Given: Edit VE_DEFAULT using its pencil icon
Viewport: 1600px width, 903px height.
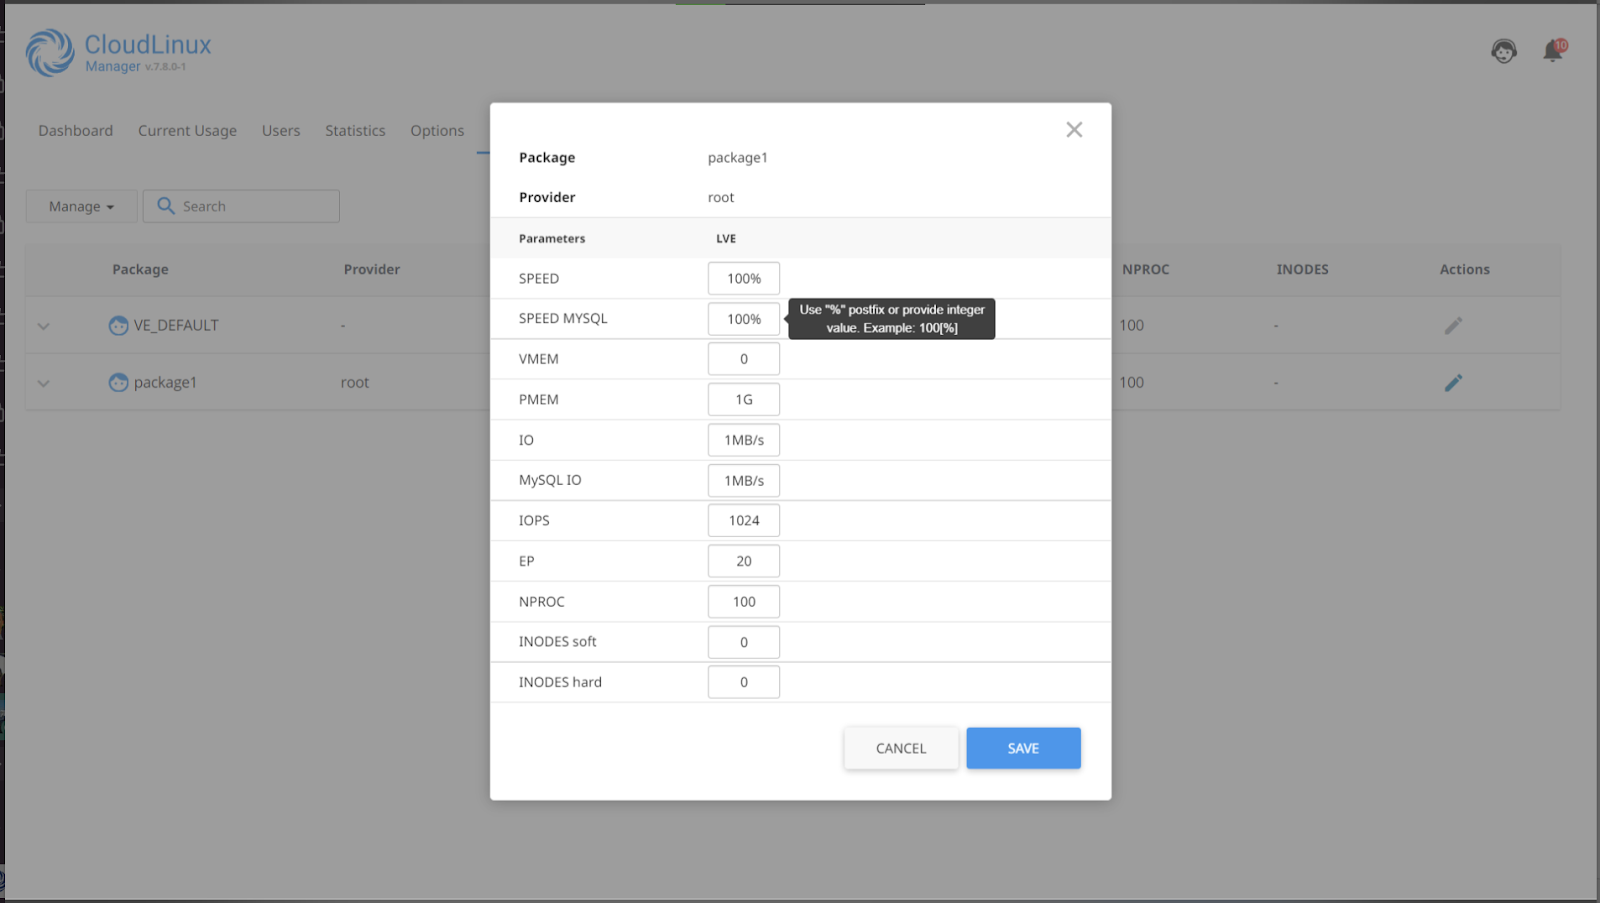Looking at the screenshot, I should (1455, 325).
